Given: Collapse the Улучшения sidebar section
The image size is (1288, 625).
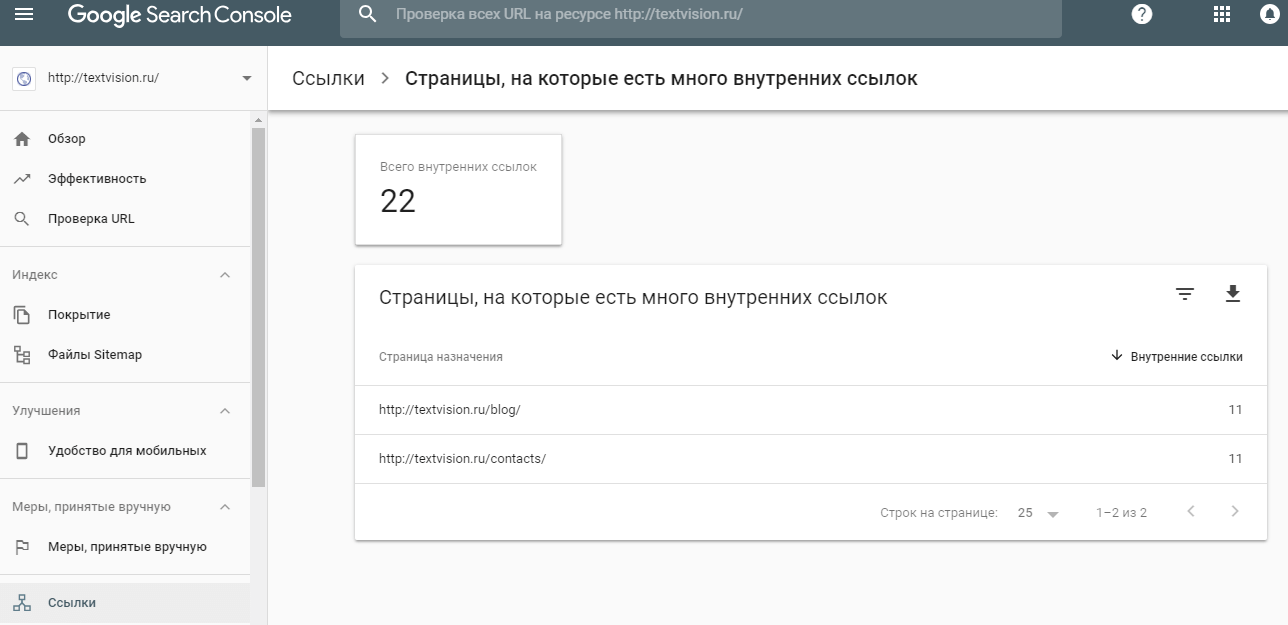Looking at the screenshot, I should (x=225, y=410).
